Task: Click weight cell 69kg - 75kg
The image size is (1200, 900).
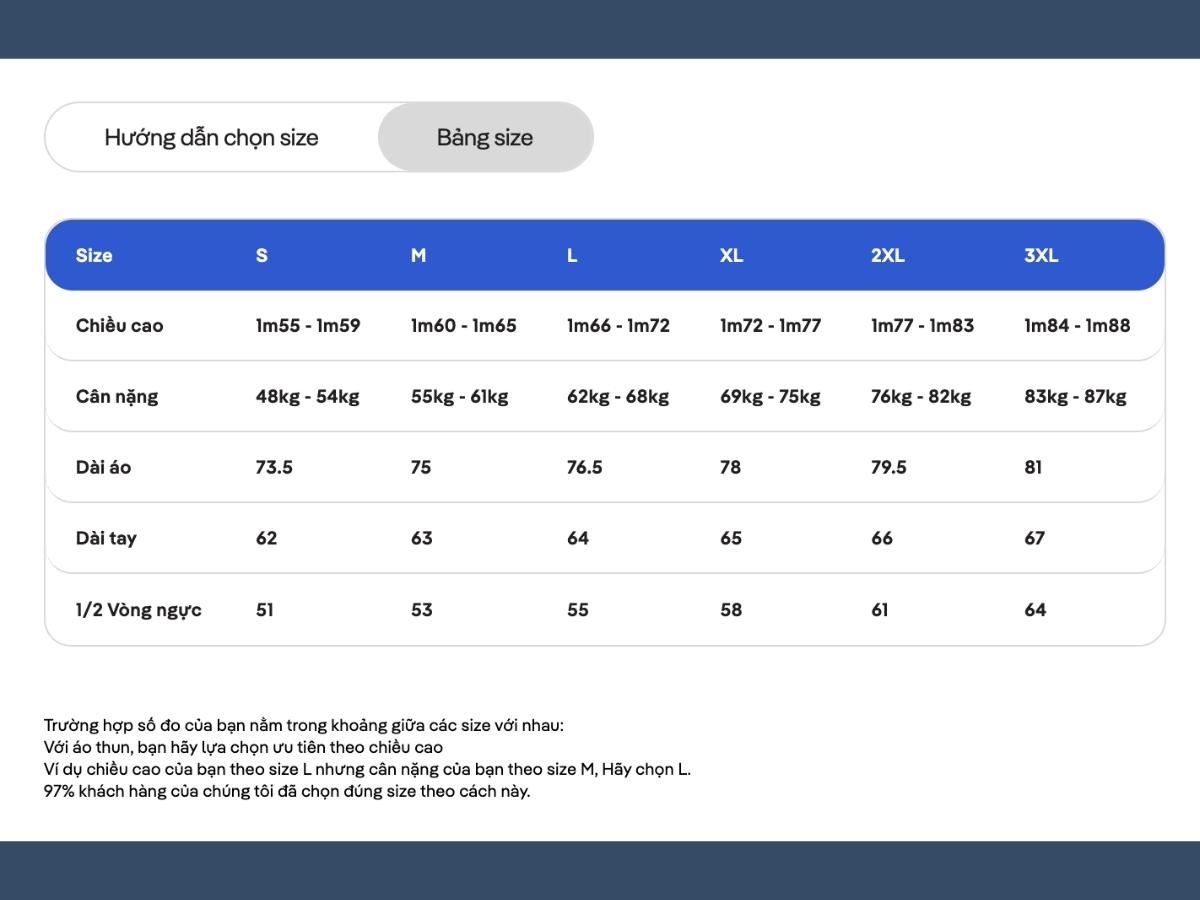Action: [x=770, y=396]
